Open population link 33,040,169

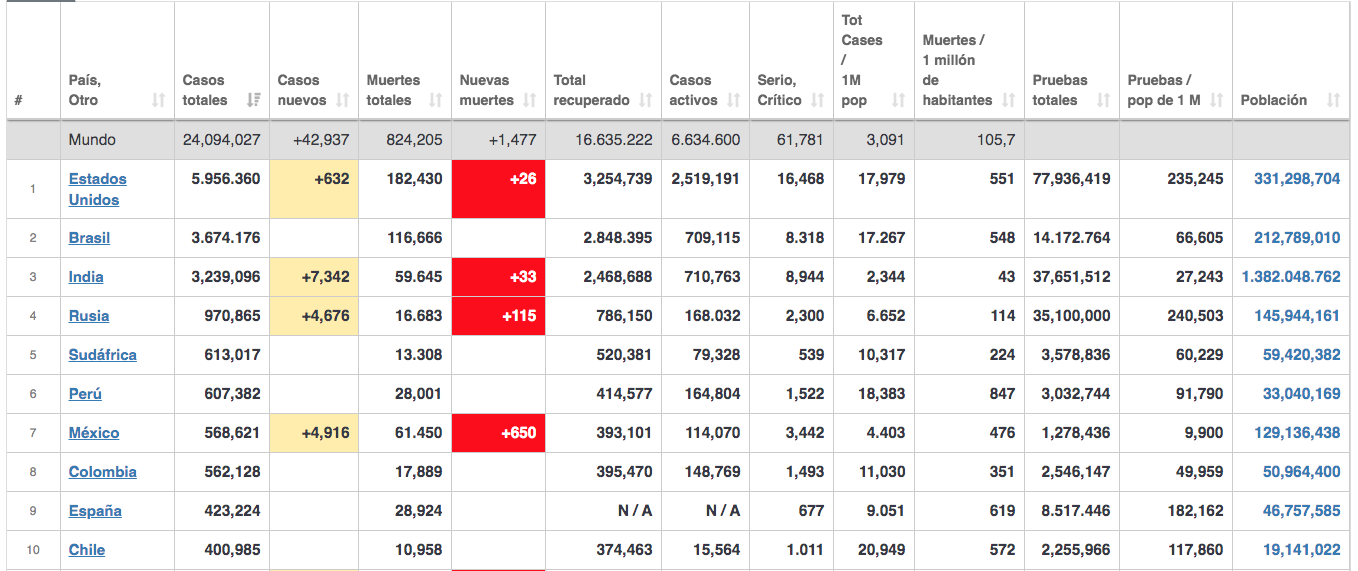[x=1301, y=394]
